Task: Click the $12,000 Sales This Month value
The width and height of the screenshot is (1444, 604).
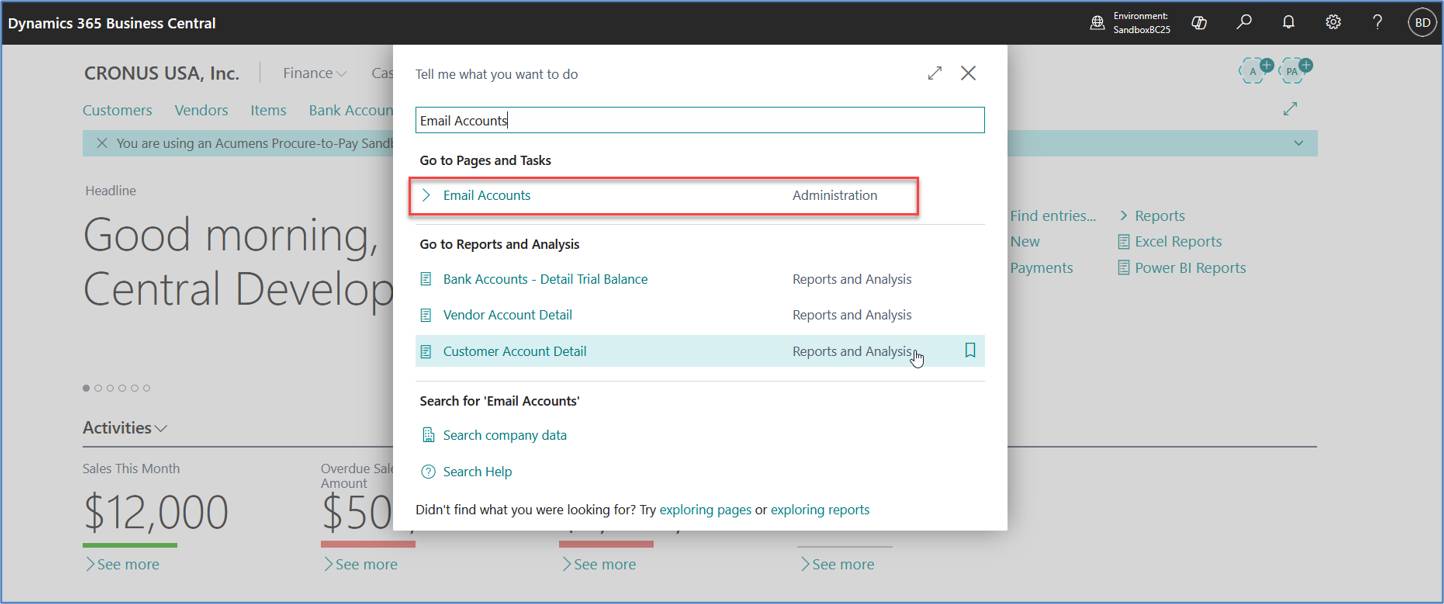Action: coord(156,513)
